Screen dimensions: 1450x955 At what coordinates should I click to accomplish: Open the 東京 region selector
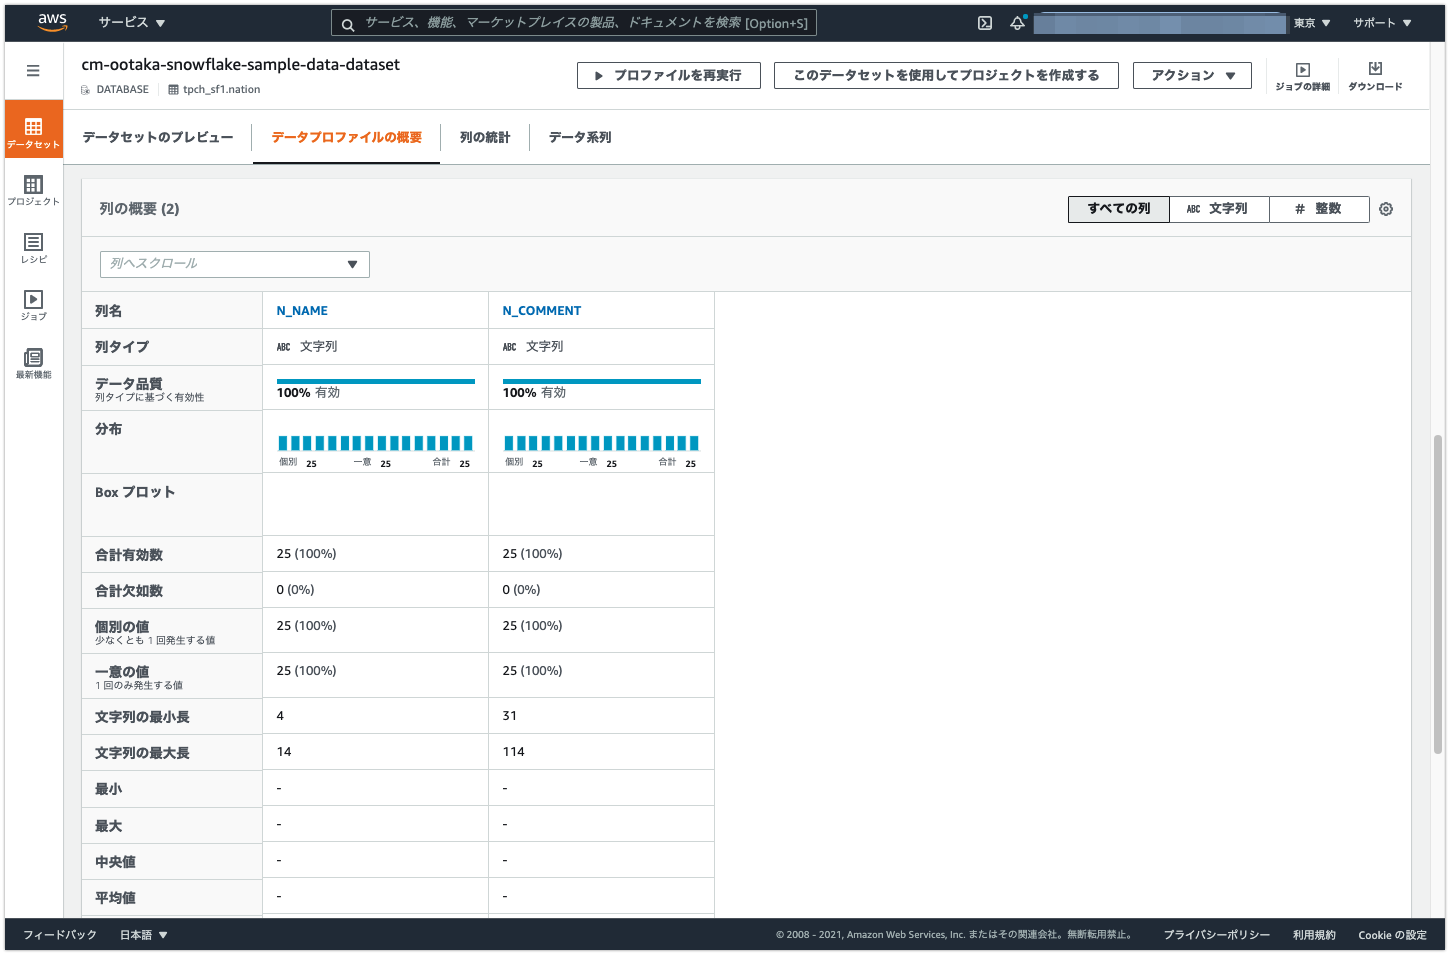(1312, 22)
